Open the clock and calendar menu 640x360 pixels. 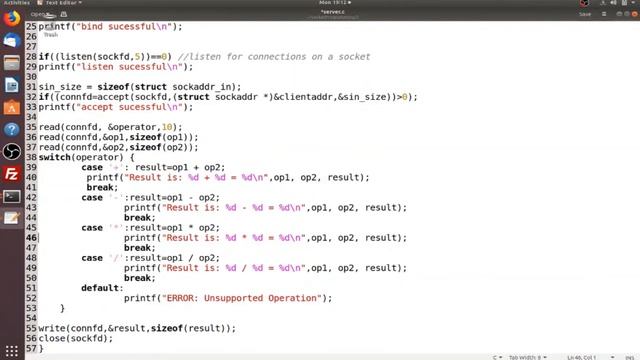pyautogui.click(x=335, y=2)
